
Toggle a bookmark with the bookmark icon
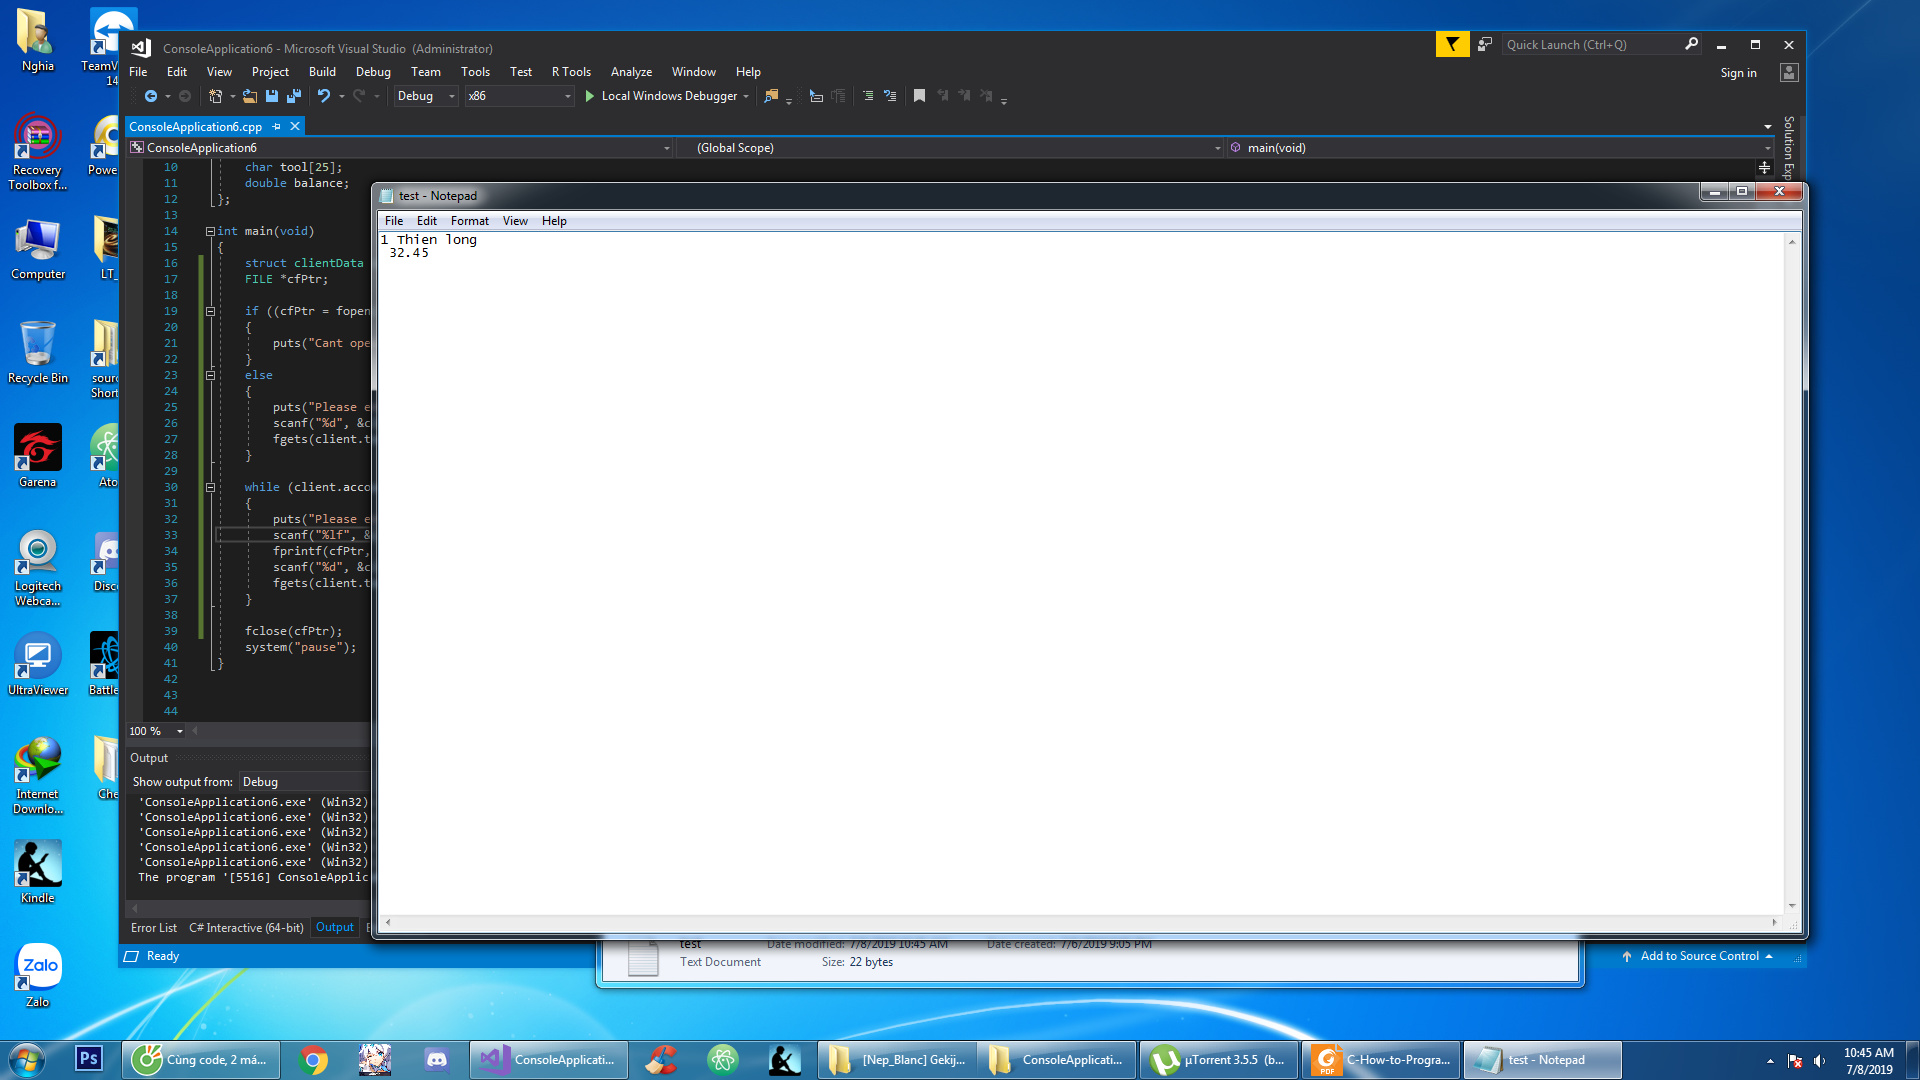(919, 96)
